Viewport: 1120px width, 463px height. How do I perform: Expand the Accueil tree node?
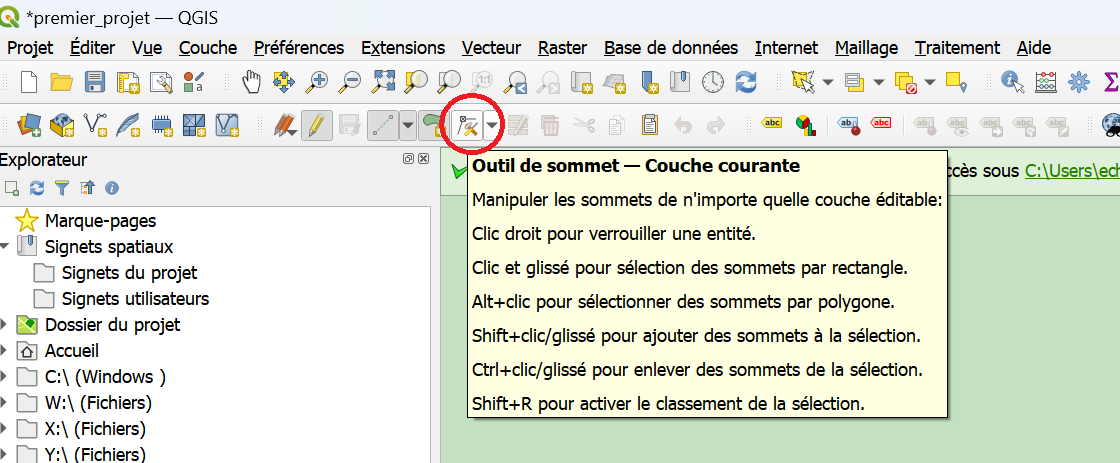tap(4, 351)
